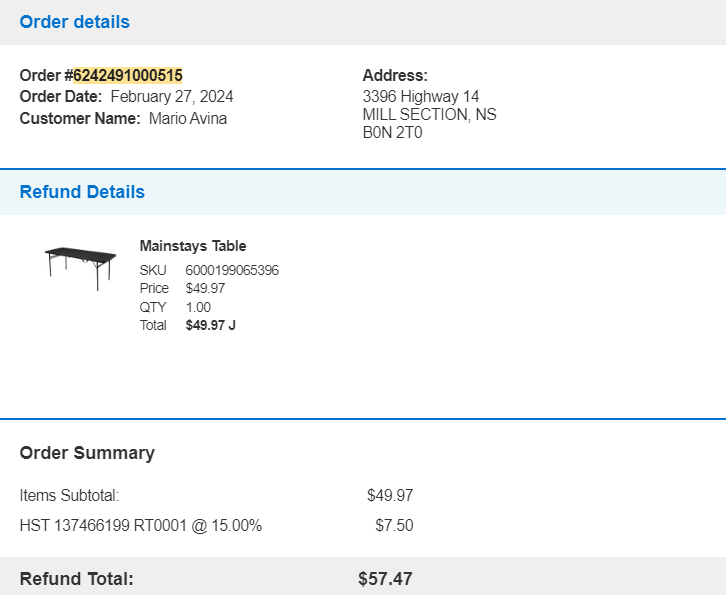Click the street line 3396 Highway 14
This screenshot has width=726, height=595.
pos(420,96)
